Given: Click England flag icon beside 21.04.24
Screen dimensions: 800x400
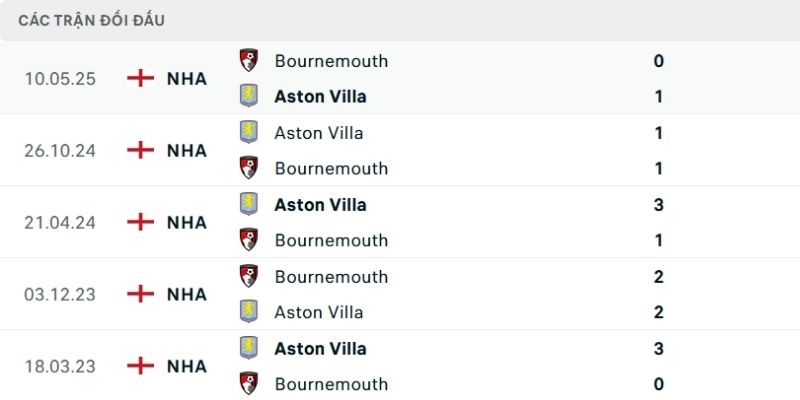Looking at the screenshot, I should pos(141,222).
